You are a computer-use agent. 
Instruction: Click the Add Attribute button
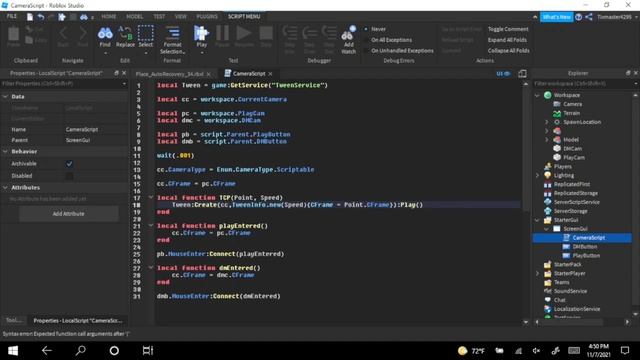[x=69, y=213]
